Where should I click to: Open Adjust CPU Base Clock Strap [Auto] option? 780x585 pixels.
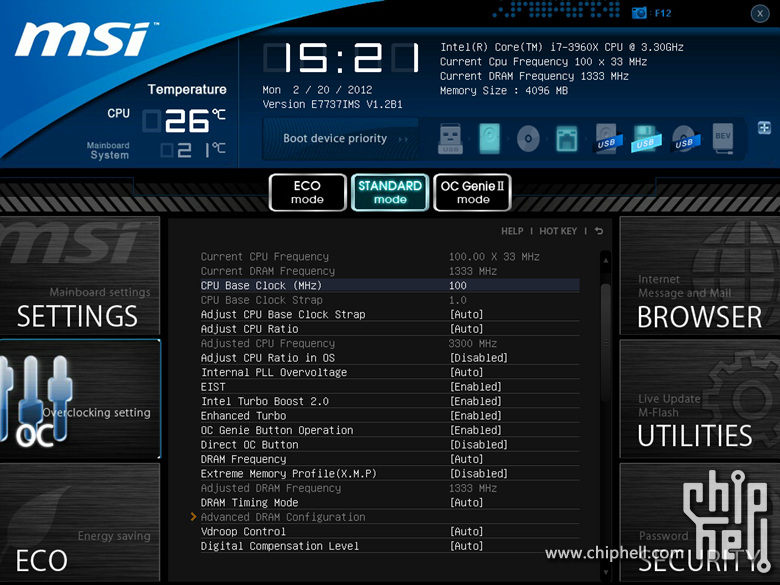(x=466, y=314)
